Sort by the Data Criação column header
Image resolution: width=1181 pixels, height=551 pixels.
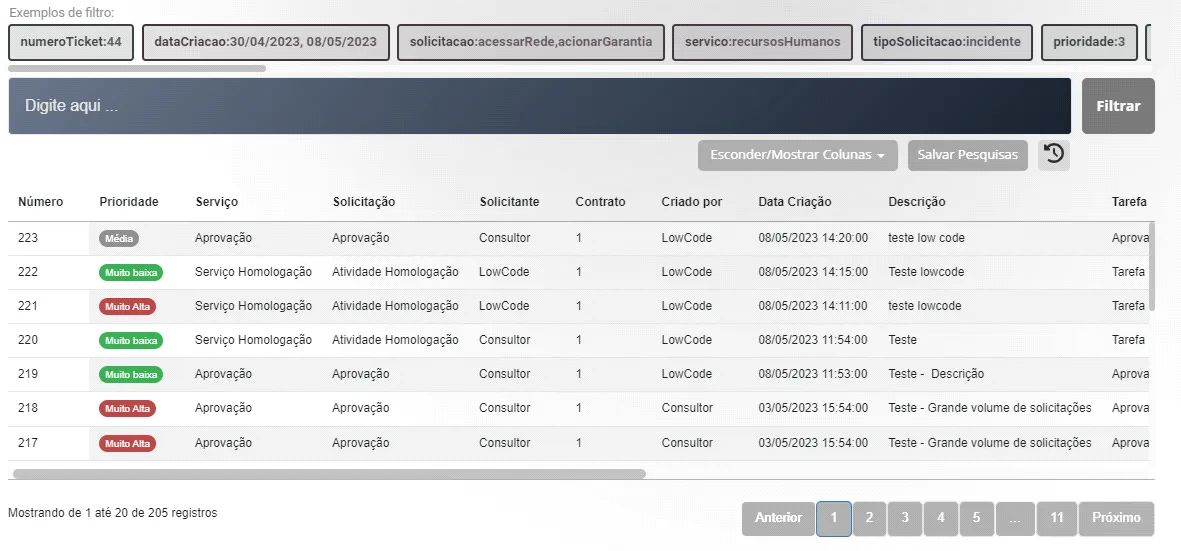[x=795, y=202]
